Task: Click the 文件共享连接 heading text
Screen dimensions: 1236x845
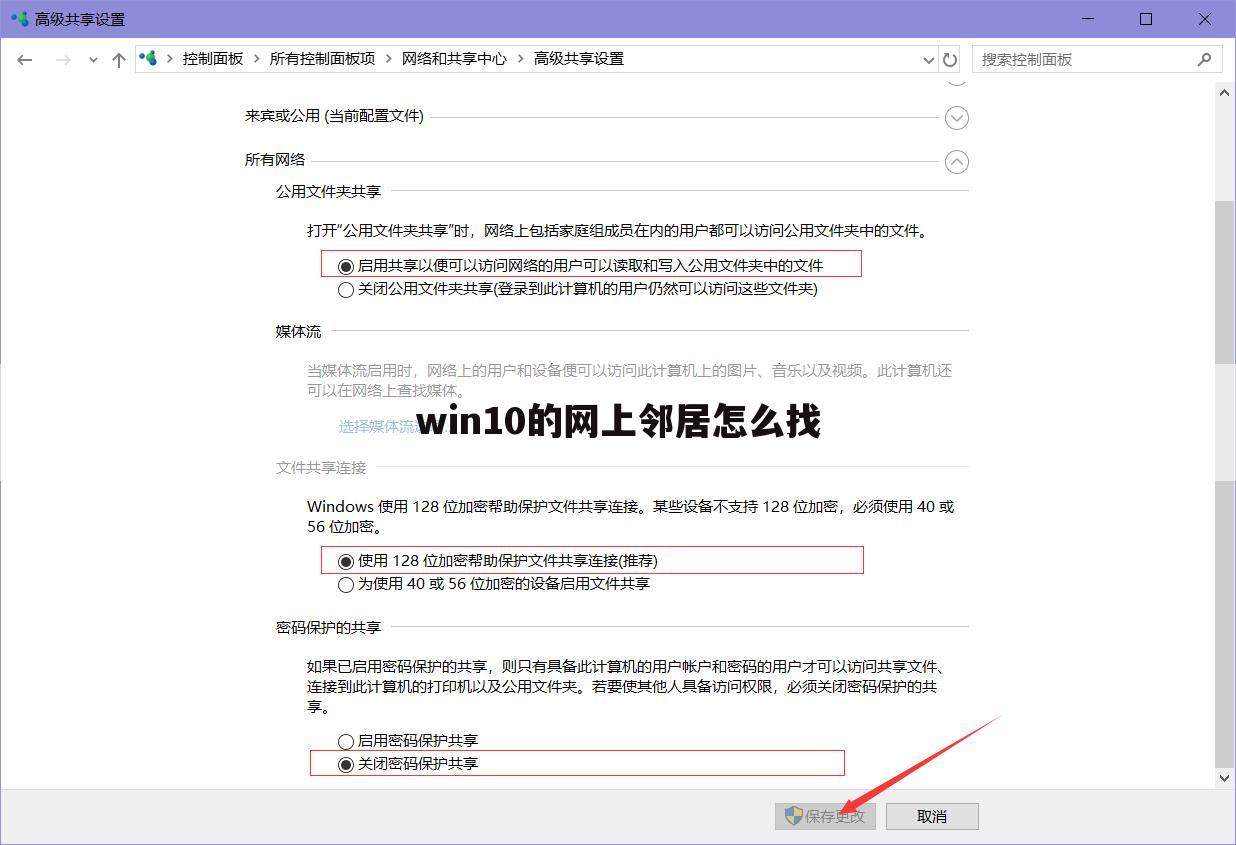Action: pyautogui.click(x=321, y=467)
